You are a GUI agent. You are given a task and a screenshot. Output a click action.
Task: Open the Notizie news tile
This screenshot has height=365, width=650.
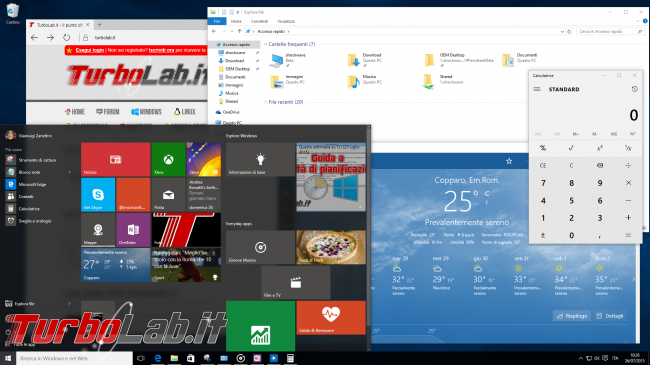click(116, 160)
